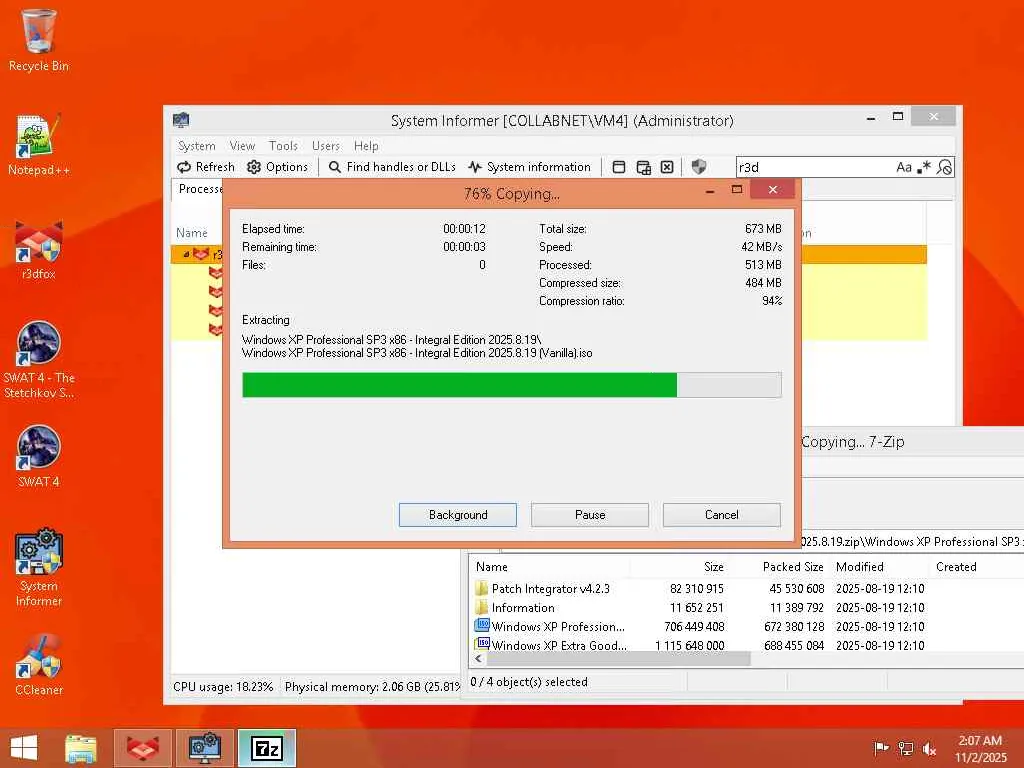Viewport: 1024px width, 768px height.
Task: Collapse the r3dfox process tree node
Action: click(x=186, y=254)
